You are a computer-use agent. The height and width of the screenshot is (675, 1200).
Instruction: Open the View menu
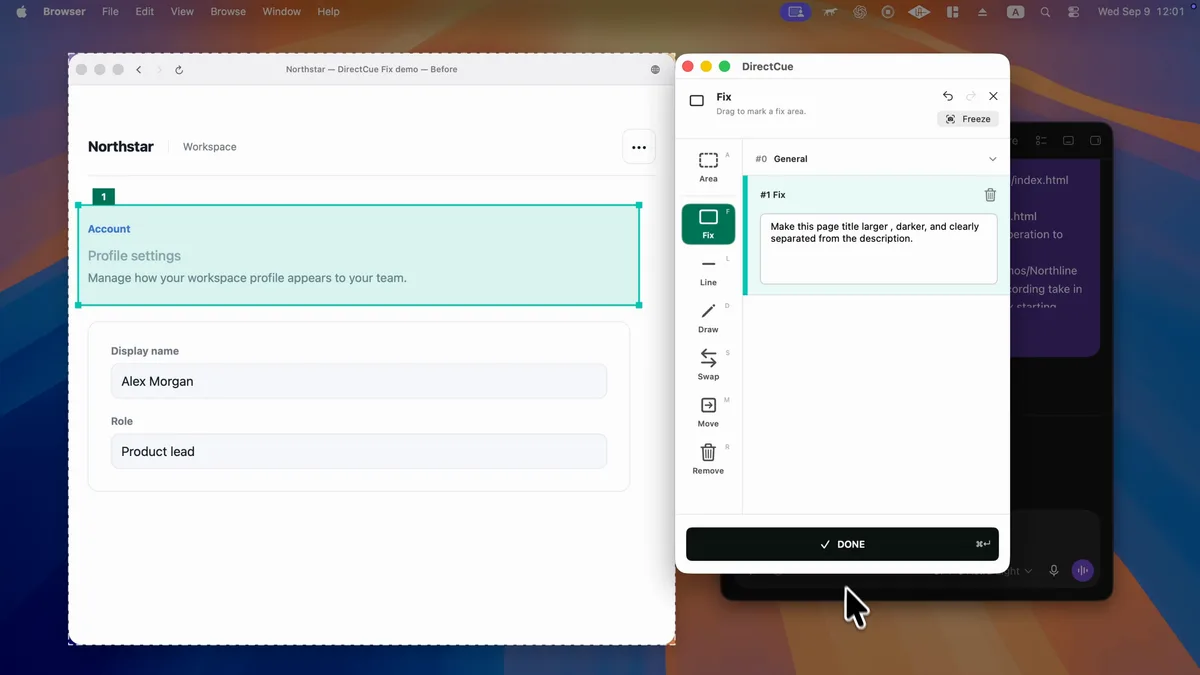(182, 12)
